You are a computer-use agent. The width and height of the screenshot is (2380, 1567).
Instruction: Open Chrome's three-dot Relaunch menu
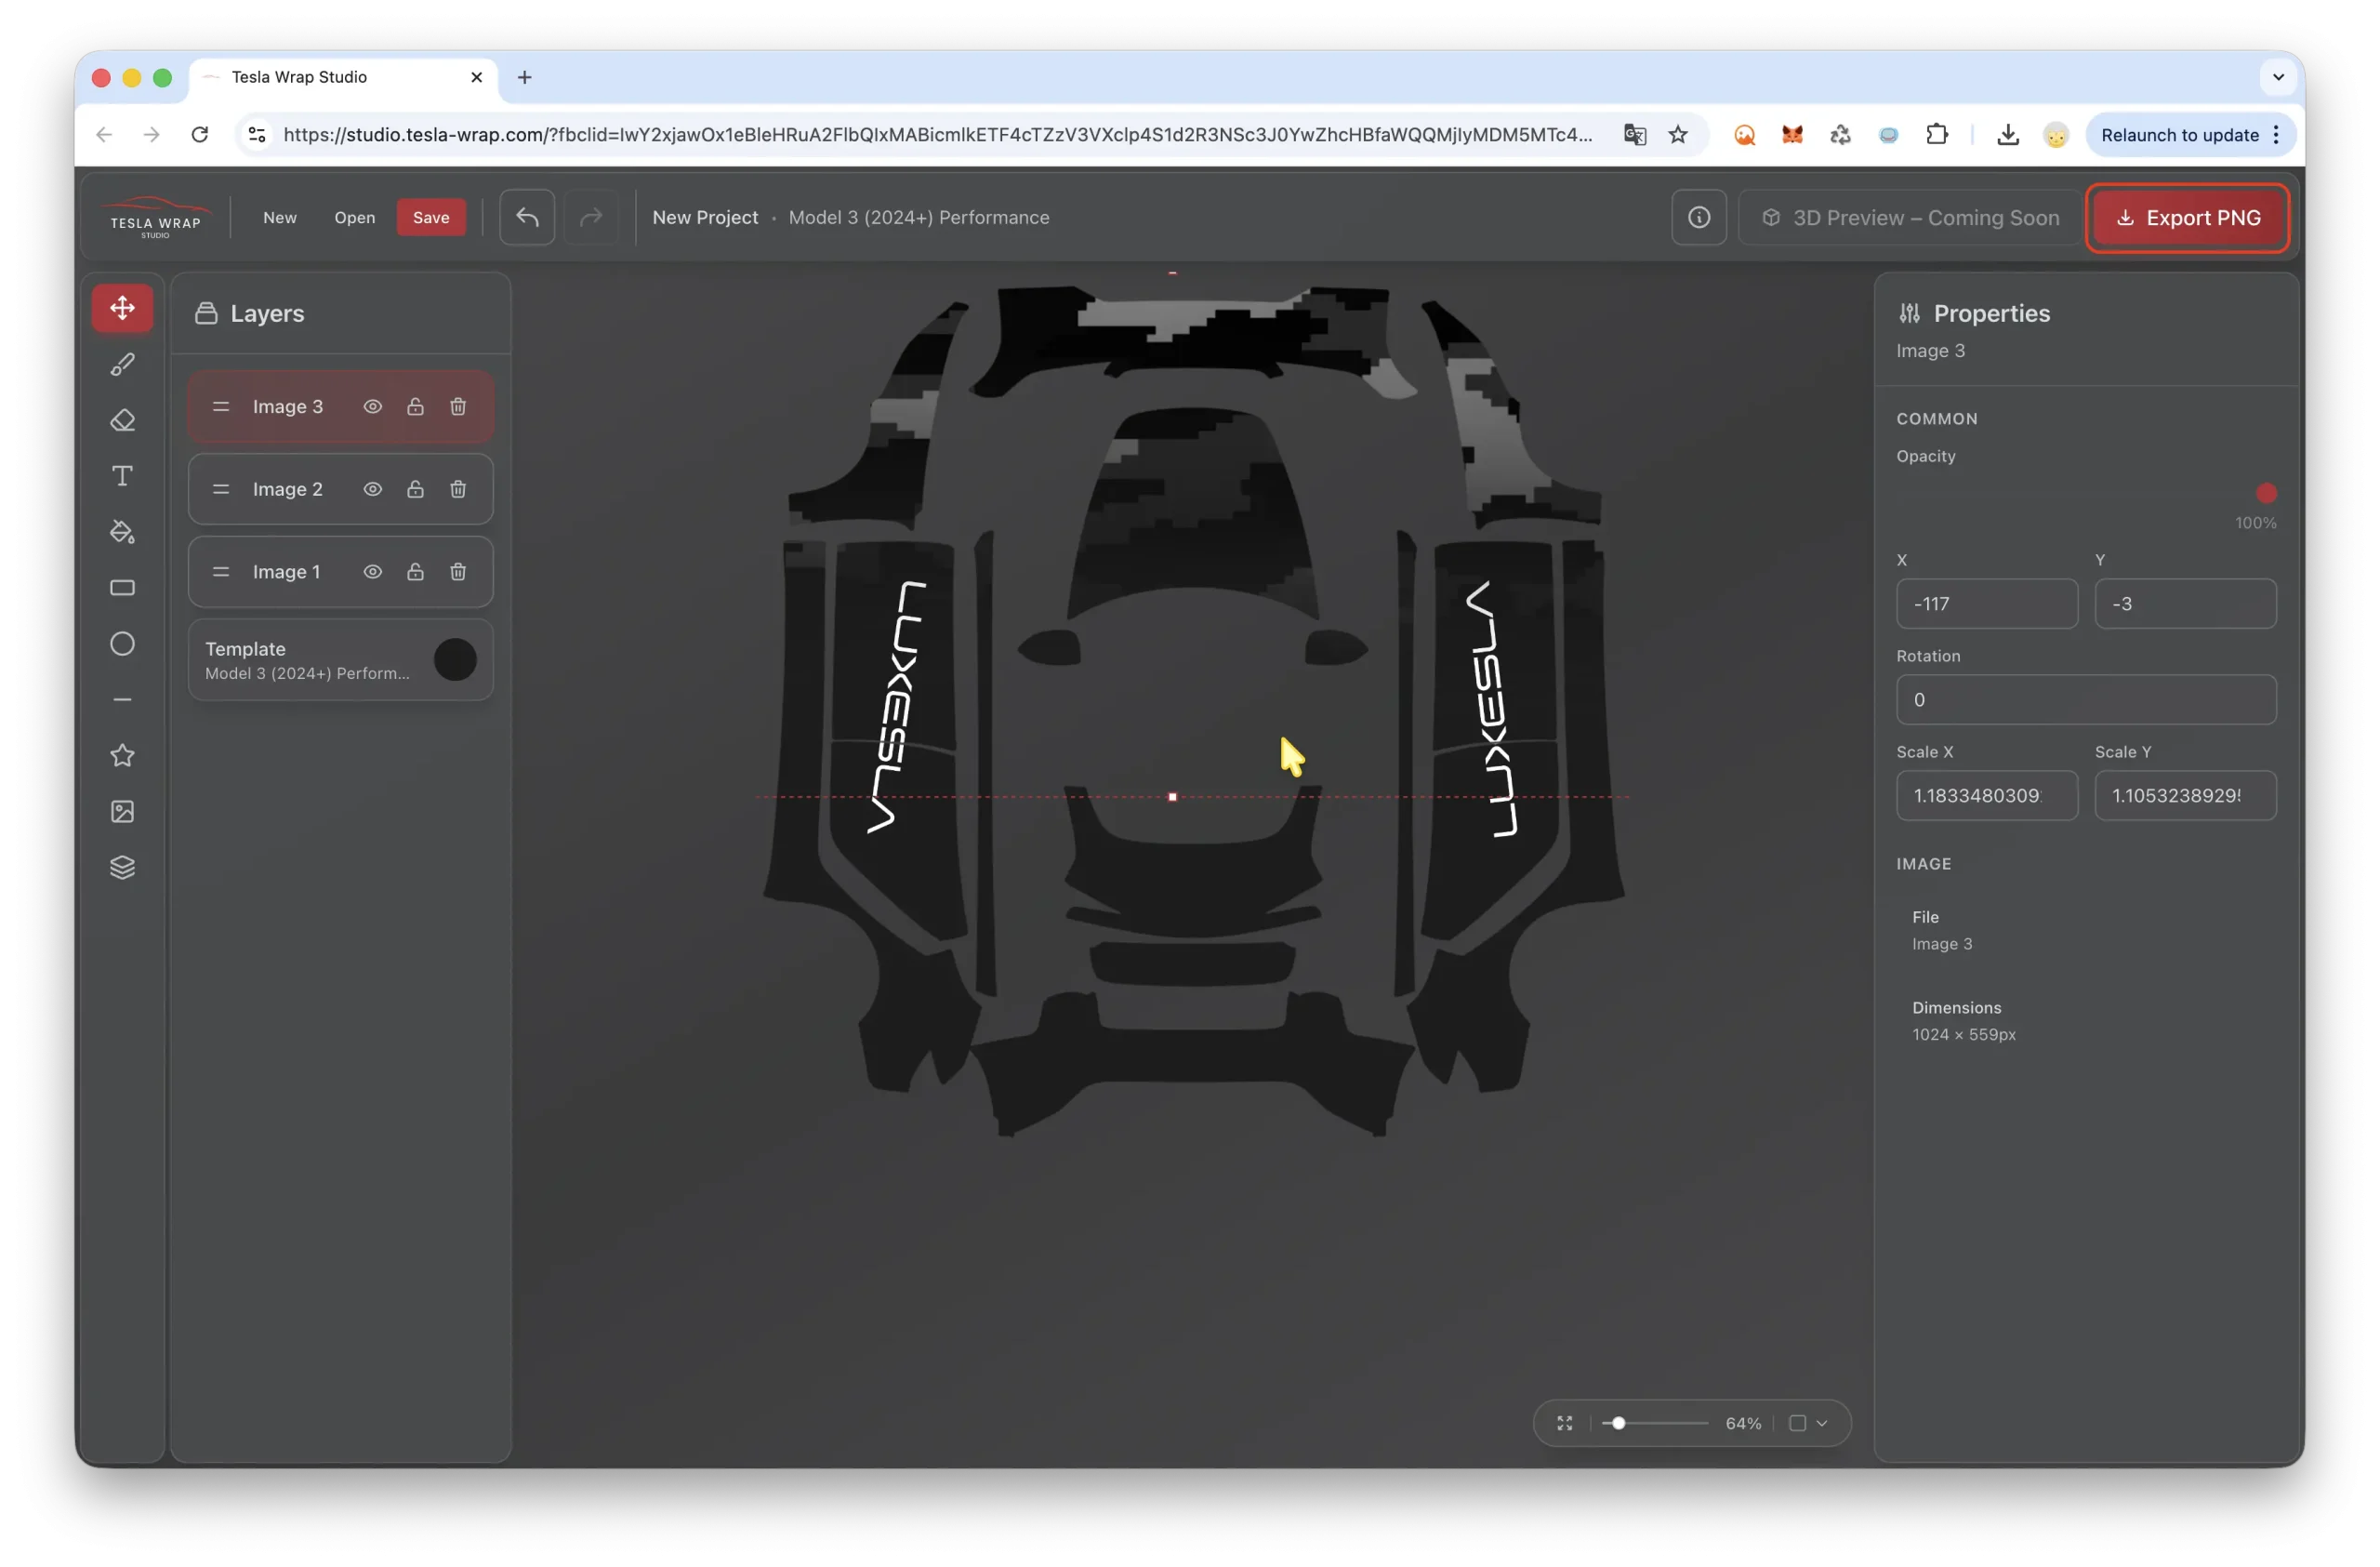(2276, 135)
